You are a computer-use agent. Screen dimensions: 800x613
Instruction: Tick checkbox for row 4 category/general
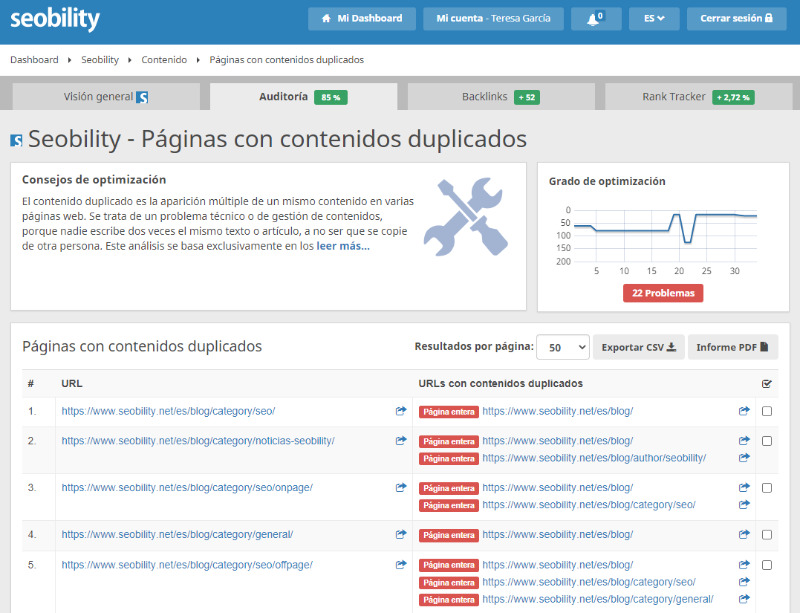(767, 535)
